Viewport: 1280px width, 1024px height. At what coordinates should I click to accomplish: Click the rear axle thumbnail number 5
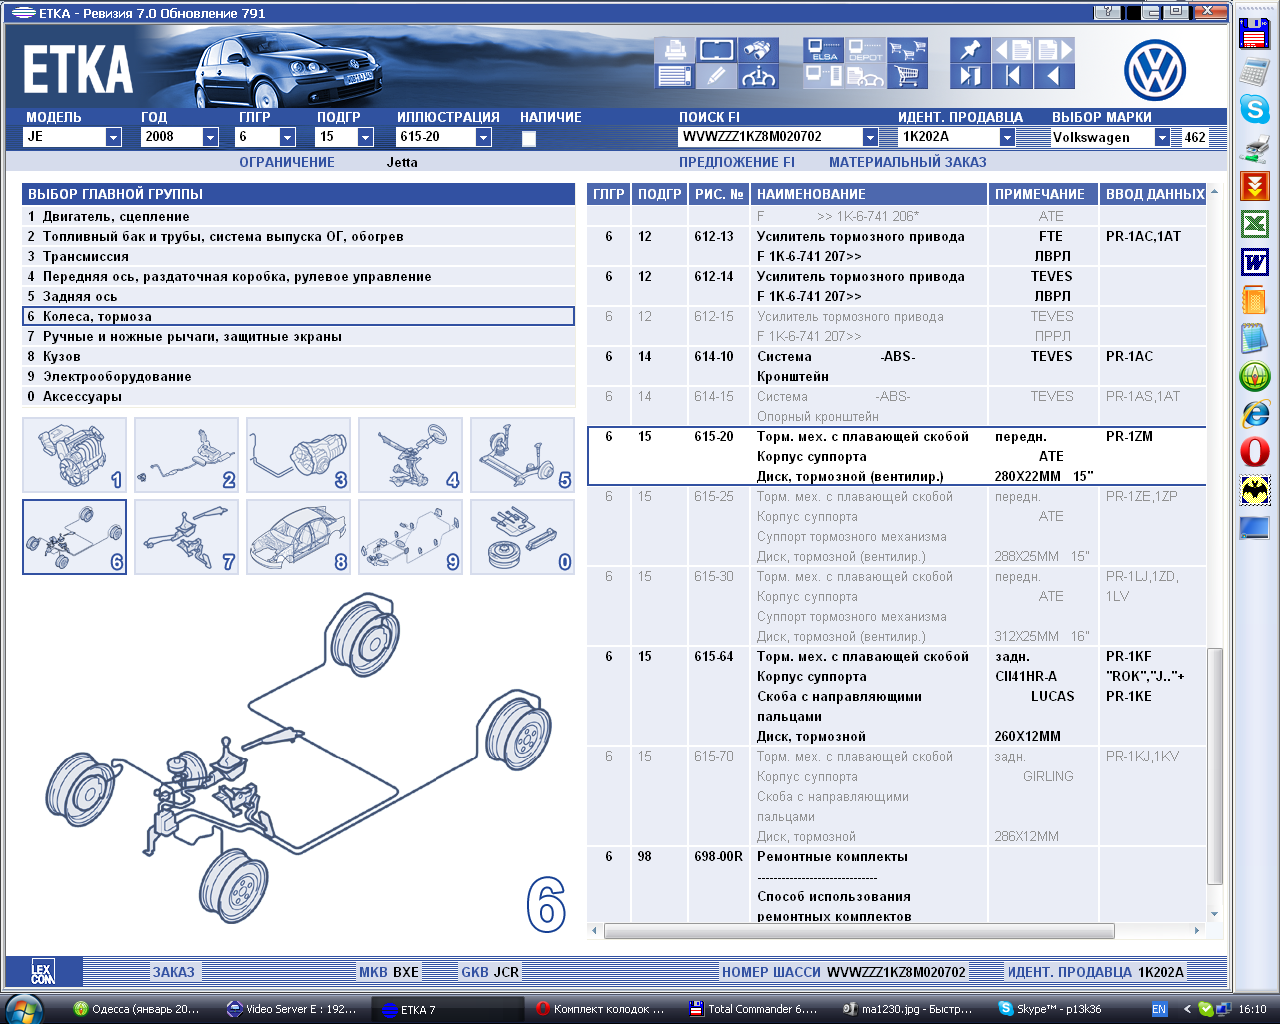523,455
